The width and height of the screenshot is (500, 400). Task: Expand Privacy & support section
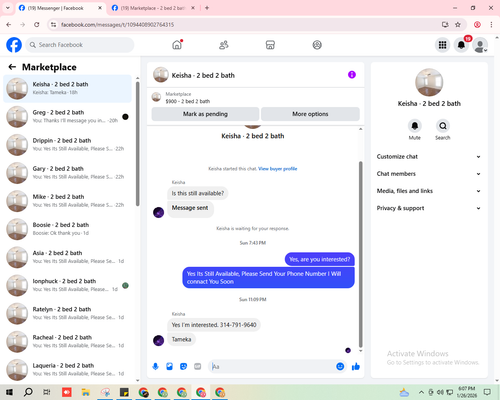[429, 208]
